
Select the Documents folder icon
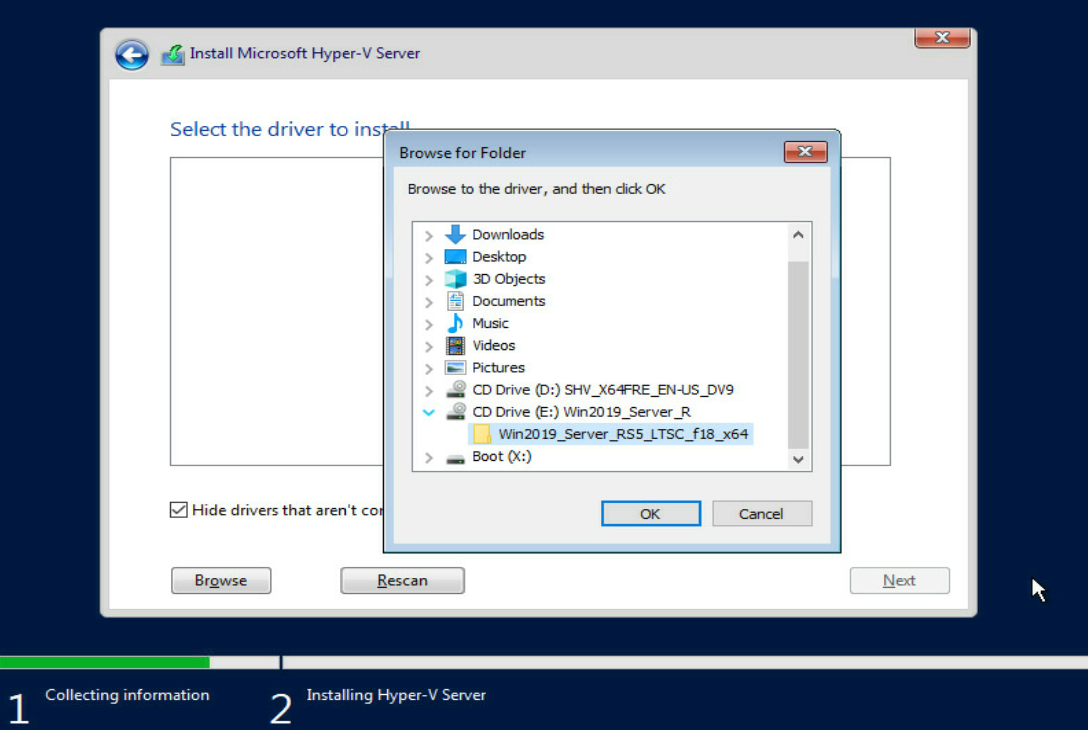[x=455, y=301]
